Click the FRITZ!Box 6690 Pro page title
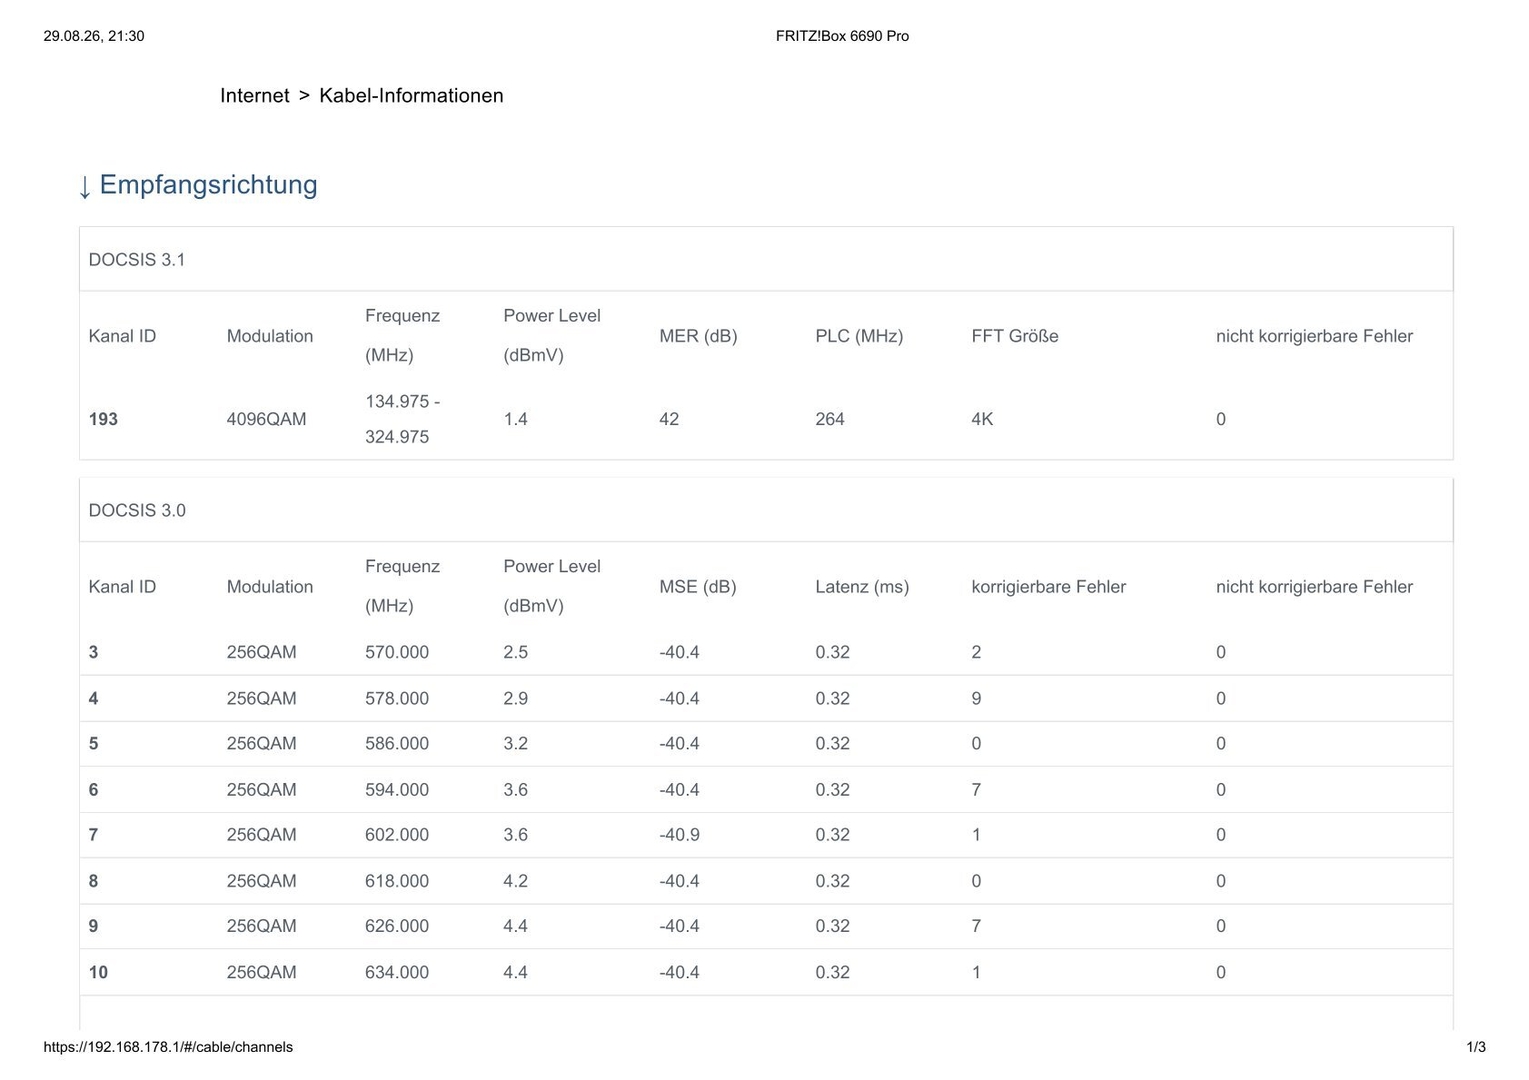Viewport: 1529px width, 1080px height. (x=842, y=36)
